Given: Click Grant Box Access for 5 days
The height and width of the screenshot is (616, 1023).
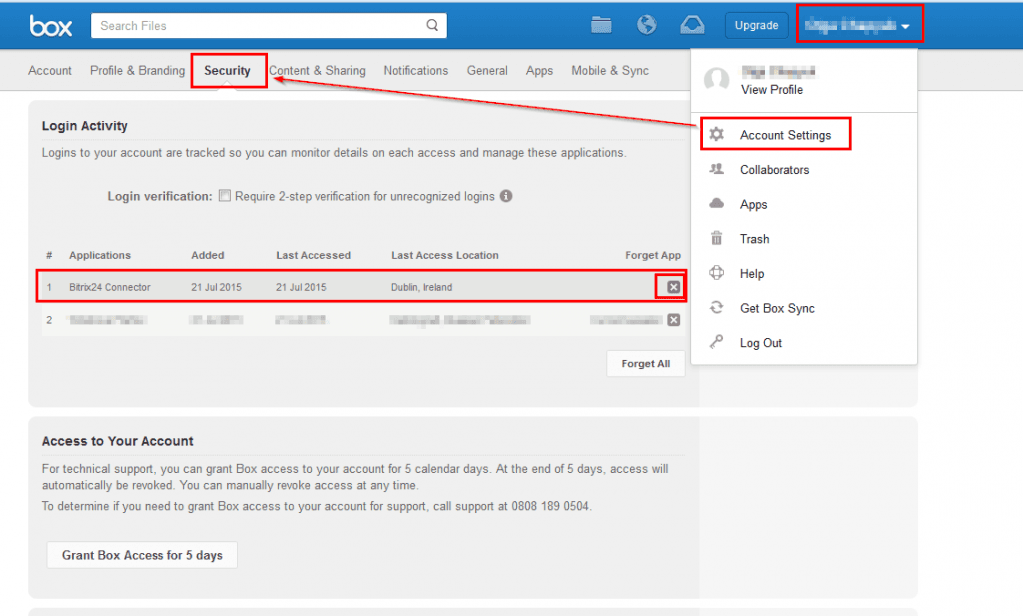Looking at the screenshot, I should pyautogui.click(x=142, y=555).
